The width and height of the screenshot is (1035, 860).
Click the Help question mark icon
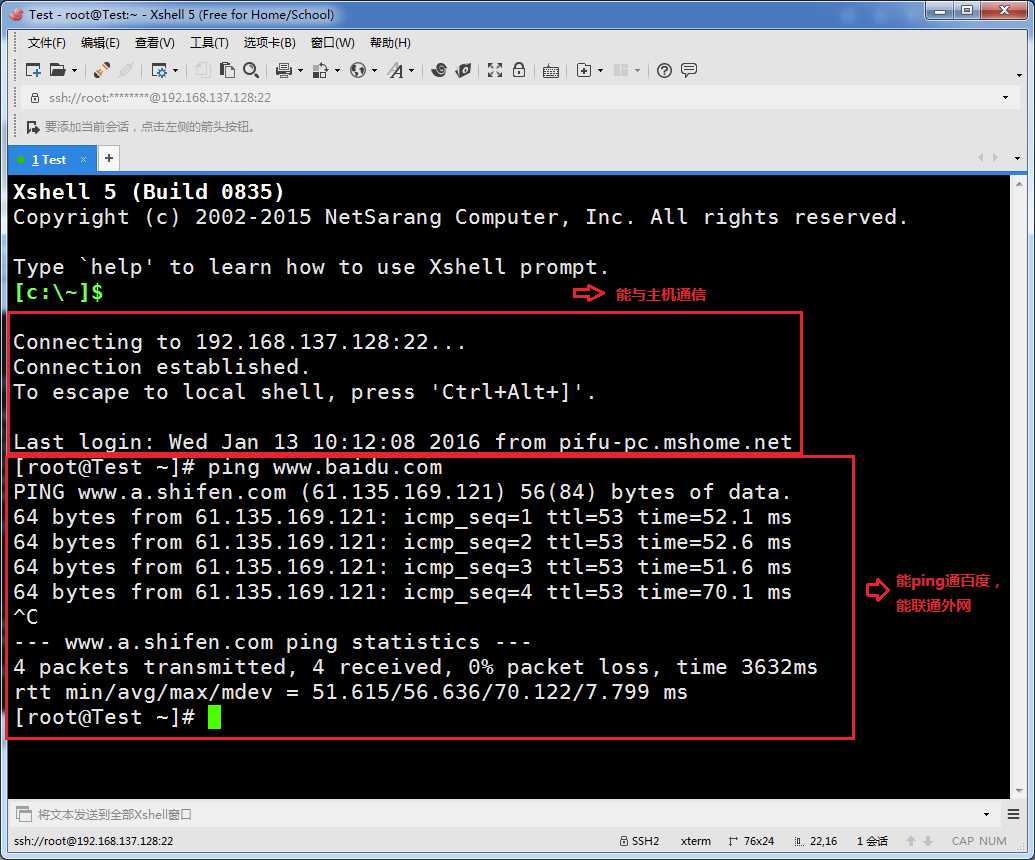click(665, 70)
